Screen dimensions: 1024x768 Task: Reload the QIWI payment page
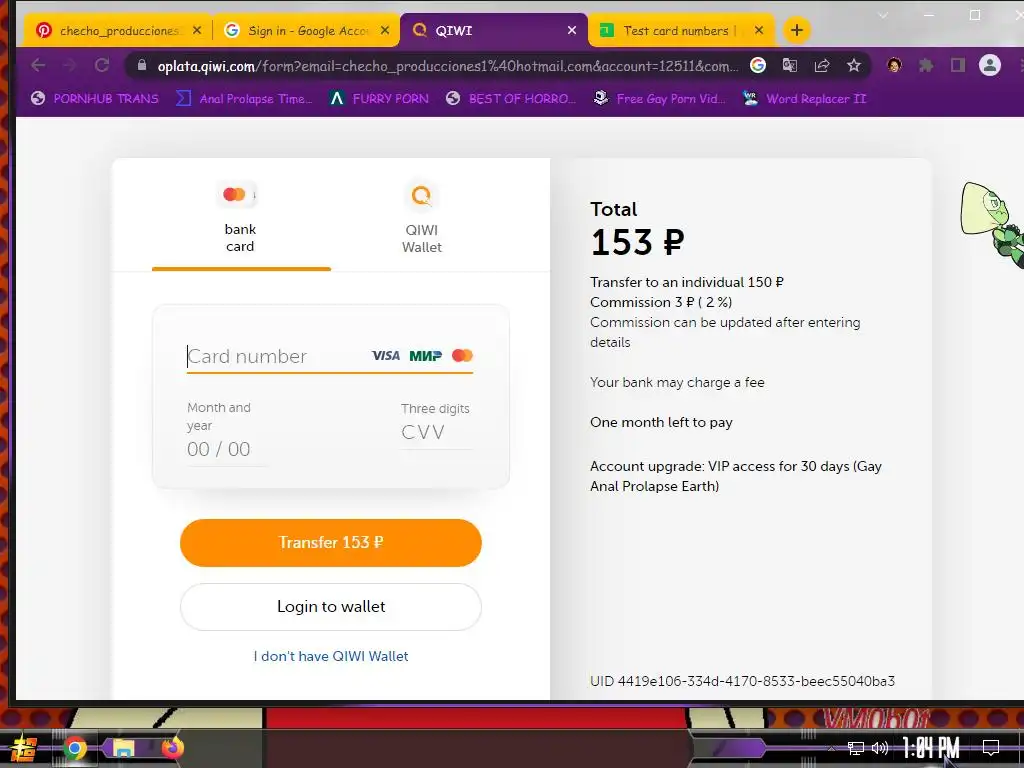[x=102, y=65]
